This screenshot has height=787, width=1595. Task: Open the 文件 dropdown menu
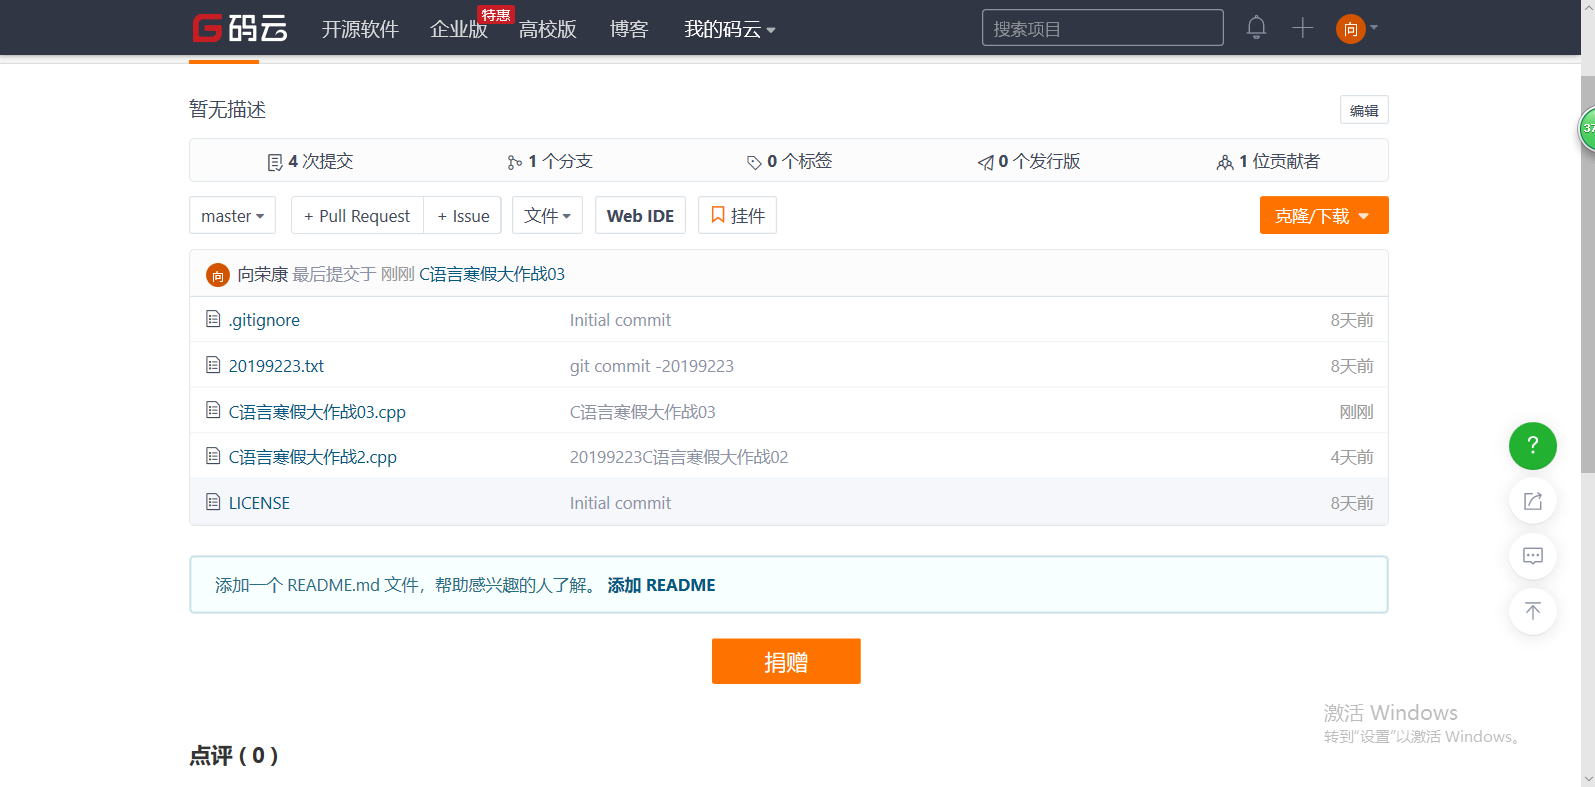tap(547, 216)
